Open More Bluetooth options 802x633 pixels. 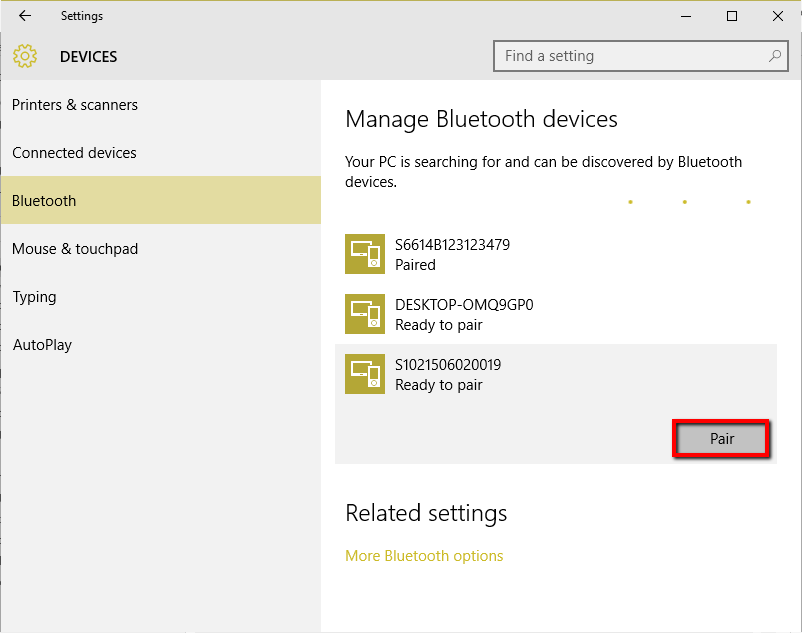pyautogui.click(x=424, y=555)
